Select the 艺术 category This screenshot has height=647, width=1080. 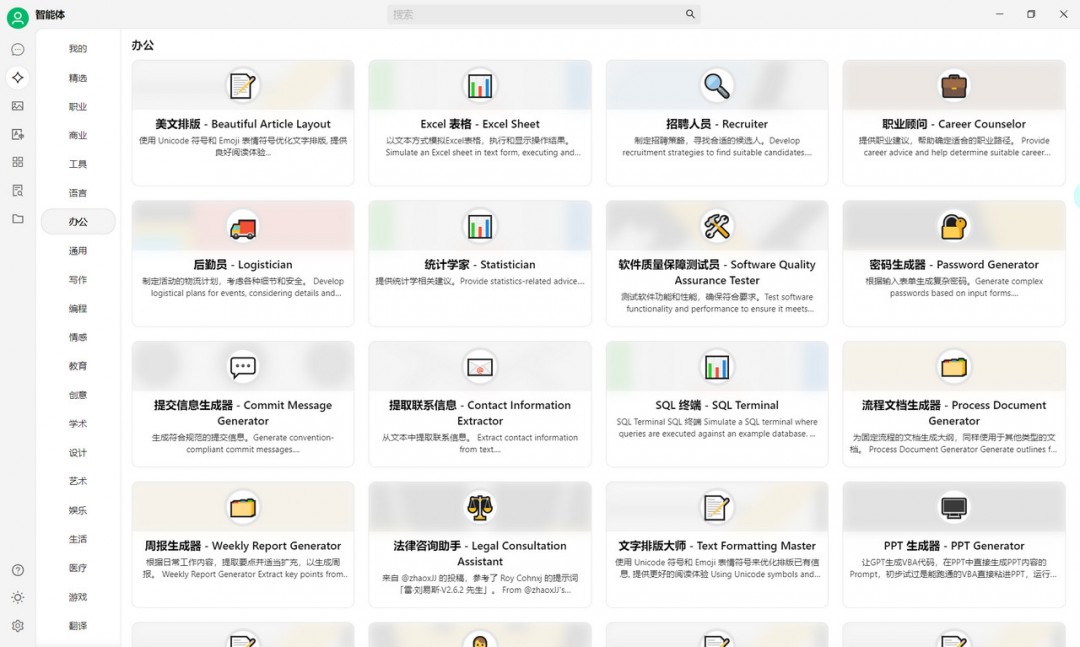pos(78,481)
